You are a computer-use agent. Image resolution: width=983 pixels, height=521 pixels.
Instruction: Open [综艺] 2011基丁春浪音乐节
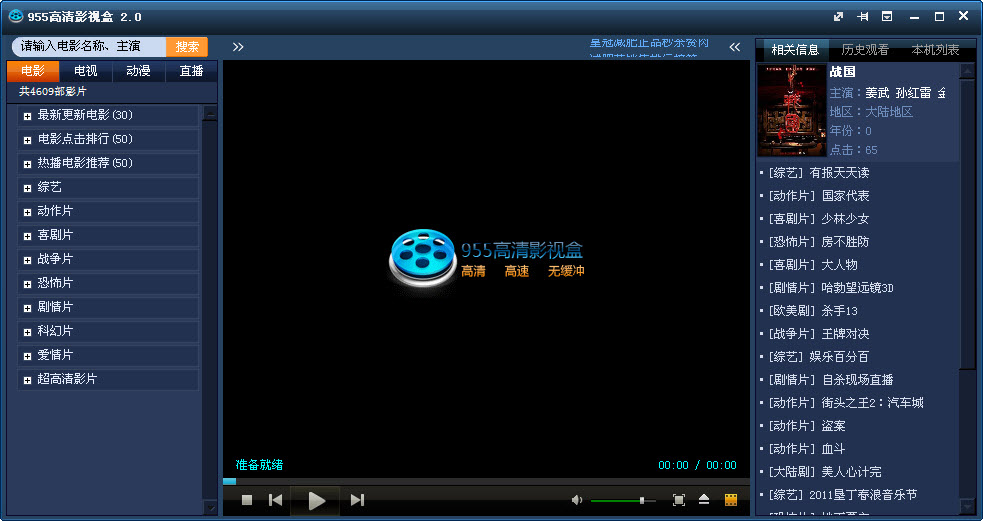(843, 495)
